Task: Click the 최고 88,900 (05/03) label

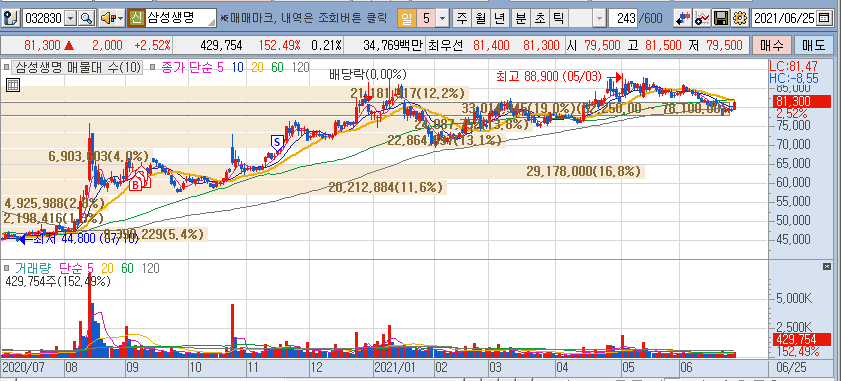Action: coord(549,77)
